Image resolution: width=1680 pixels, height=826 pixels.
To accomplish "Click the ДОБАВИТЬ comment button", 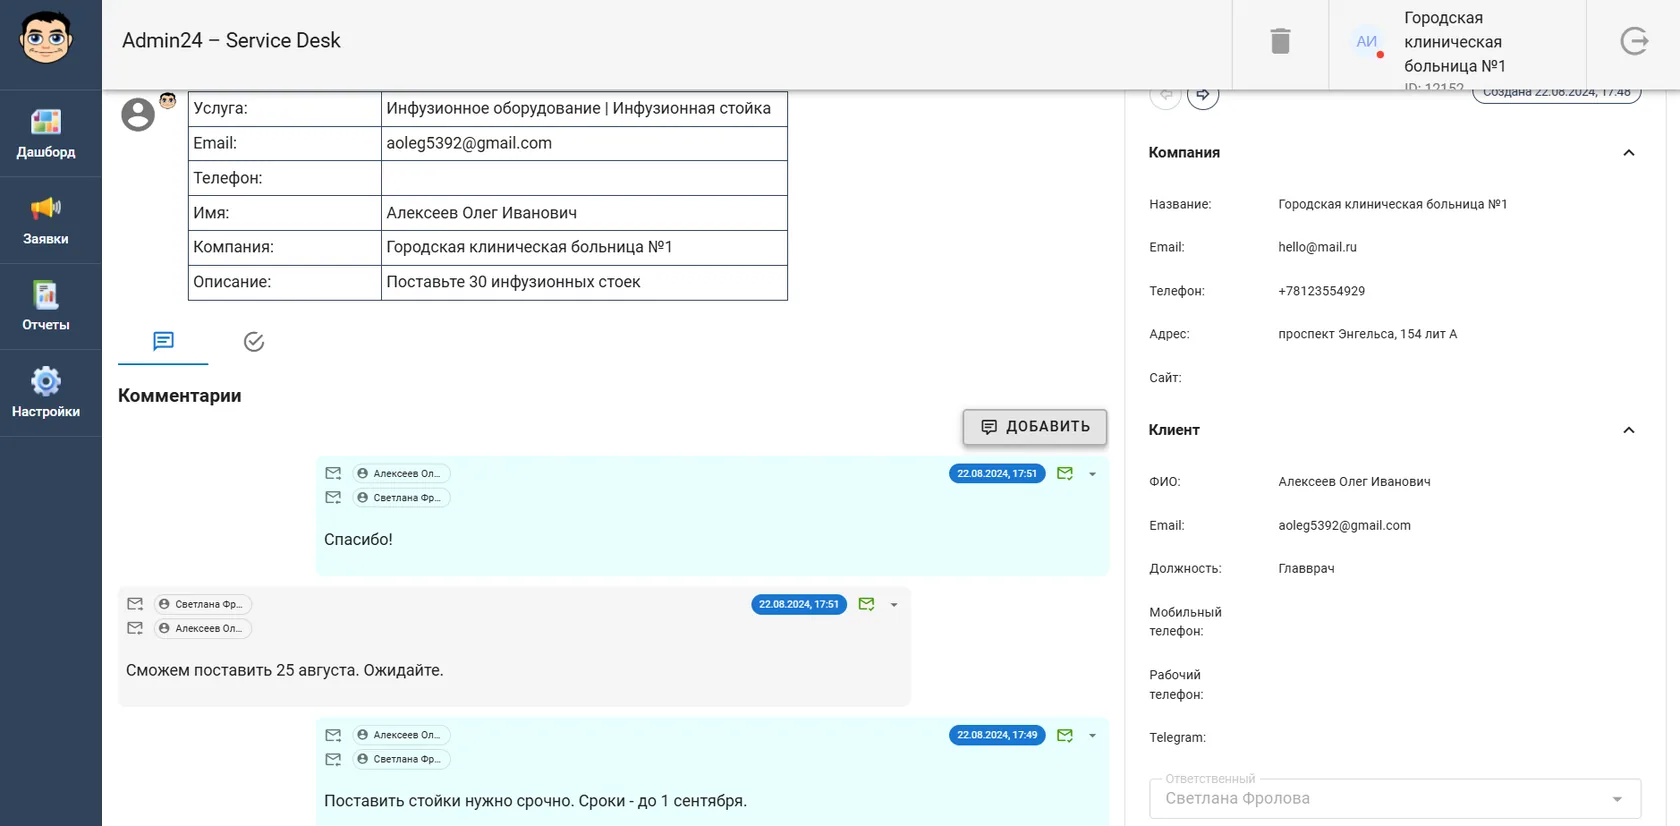I will click(1035, 427).
